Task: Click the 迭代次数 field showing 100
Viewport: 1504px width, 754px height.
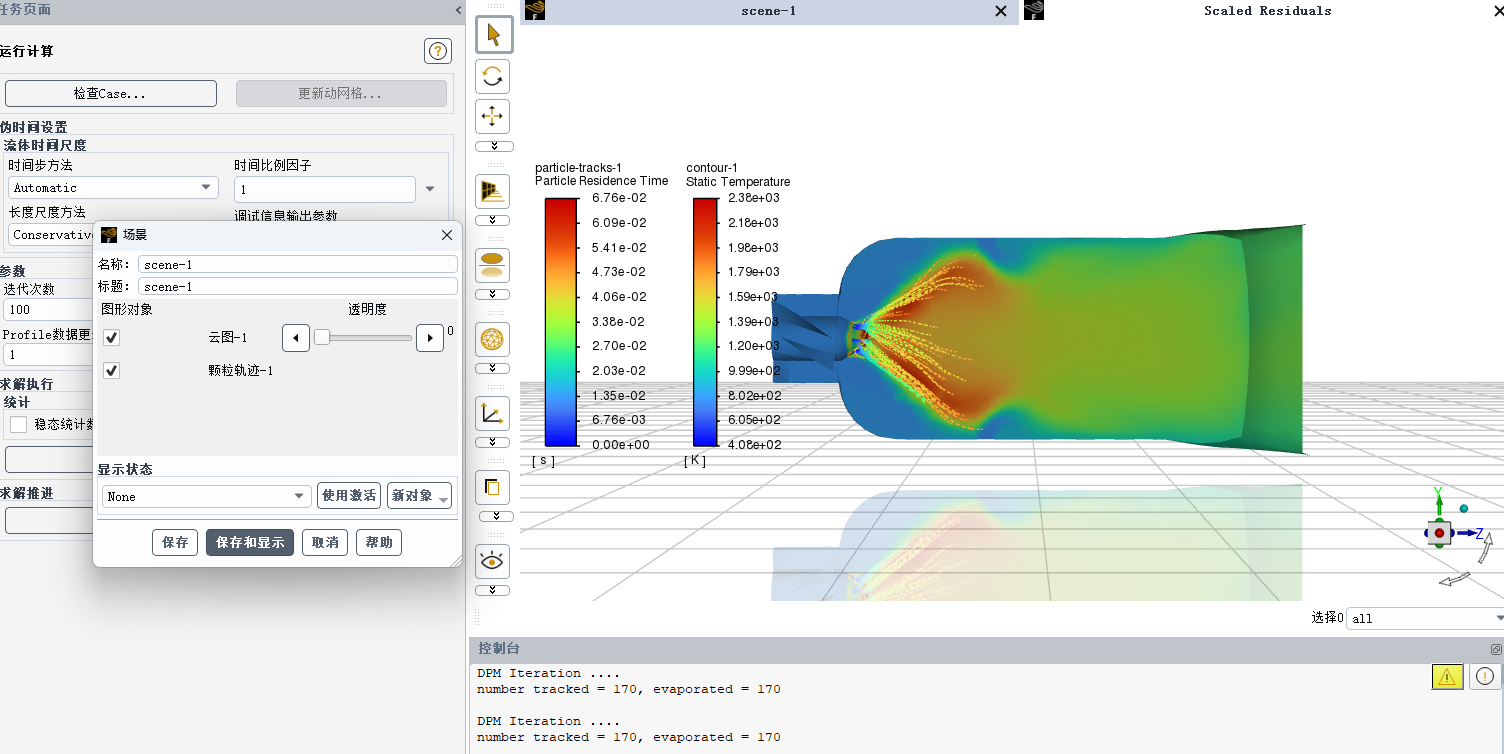Action: pyautogui.click(x=48, y=310)
